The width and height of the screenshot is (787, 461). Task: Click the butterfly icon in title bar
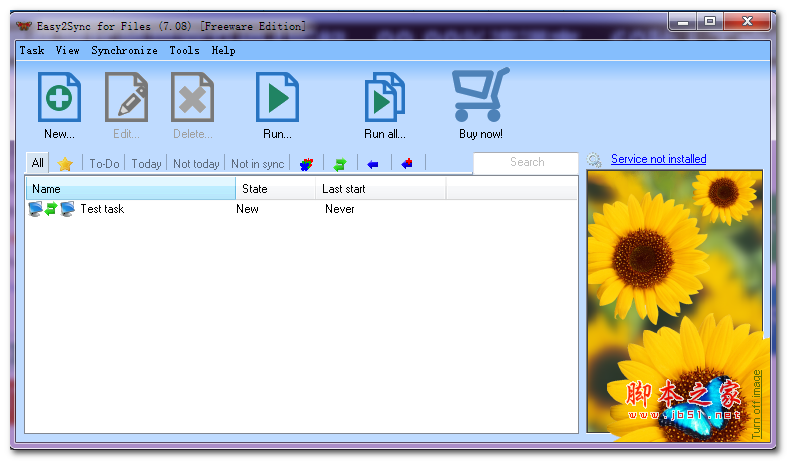pos(24,26)
